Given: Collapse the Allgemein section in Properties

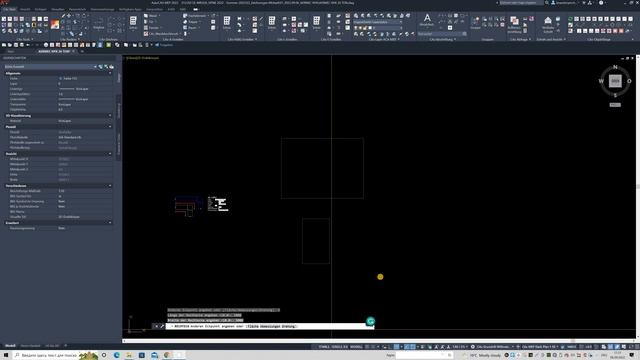Looking at the screenshot, I should point(110,73).
